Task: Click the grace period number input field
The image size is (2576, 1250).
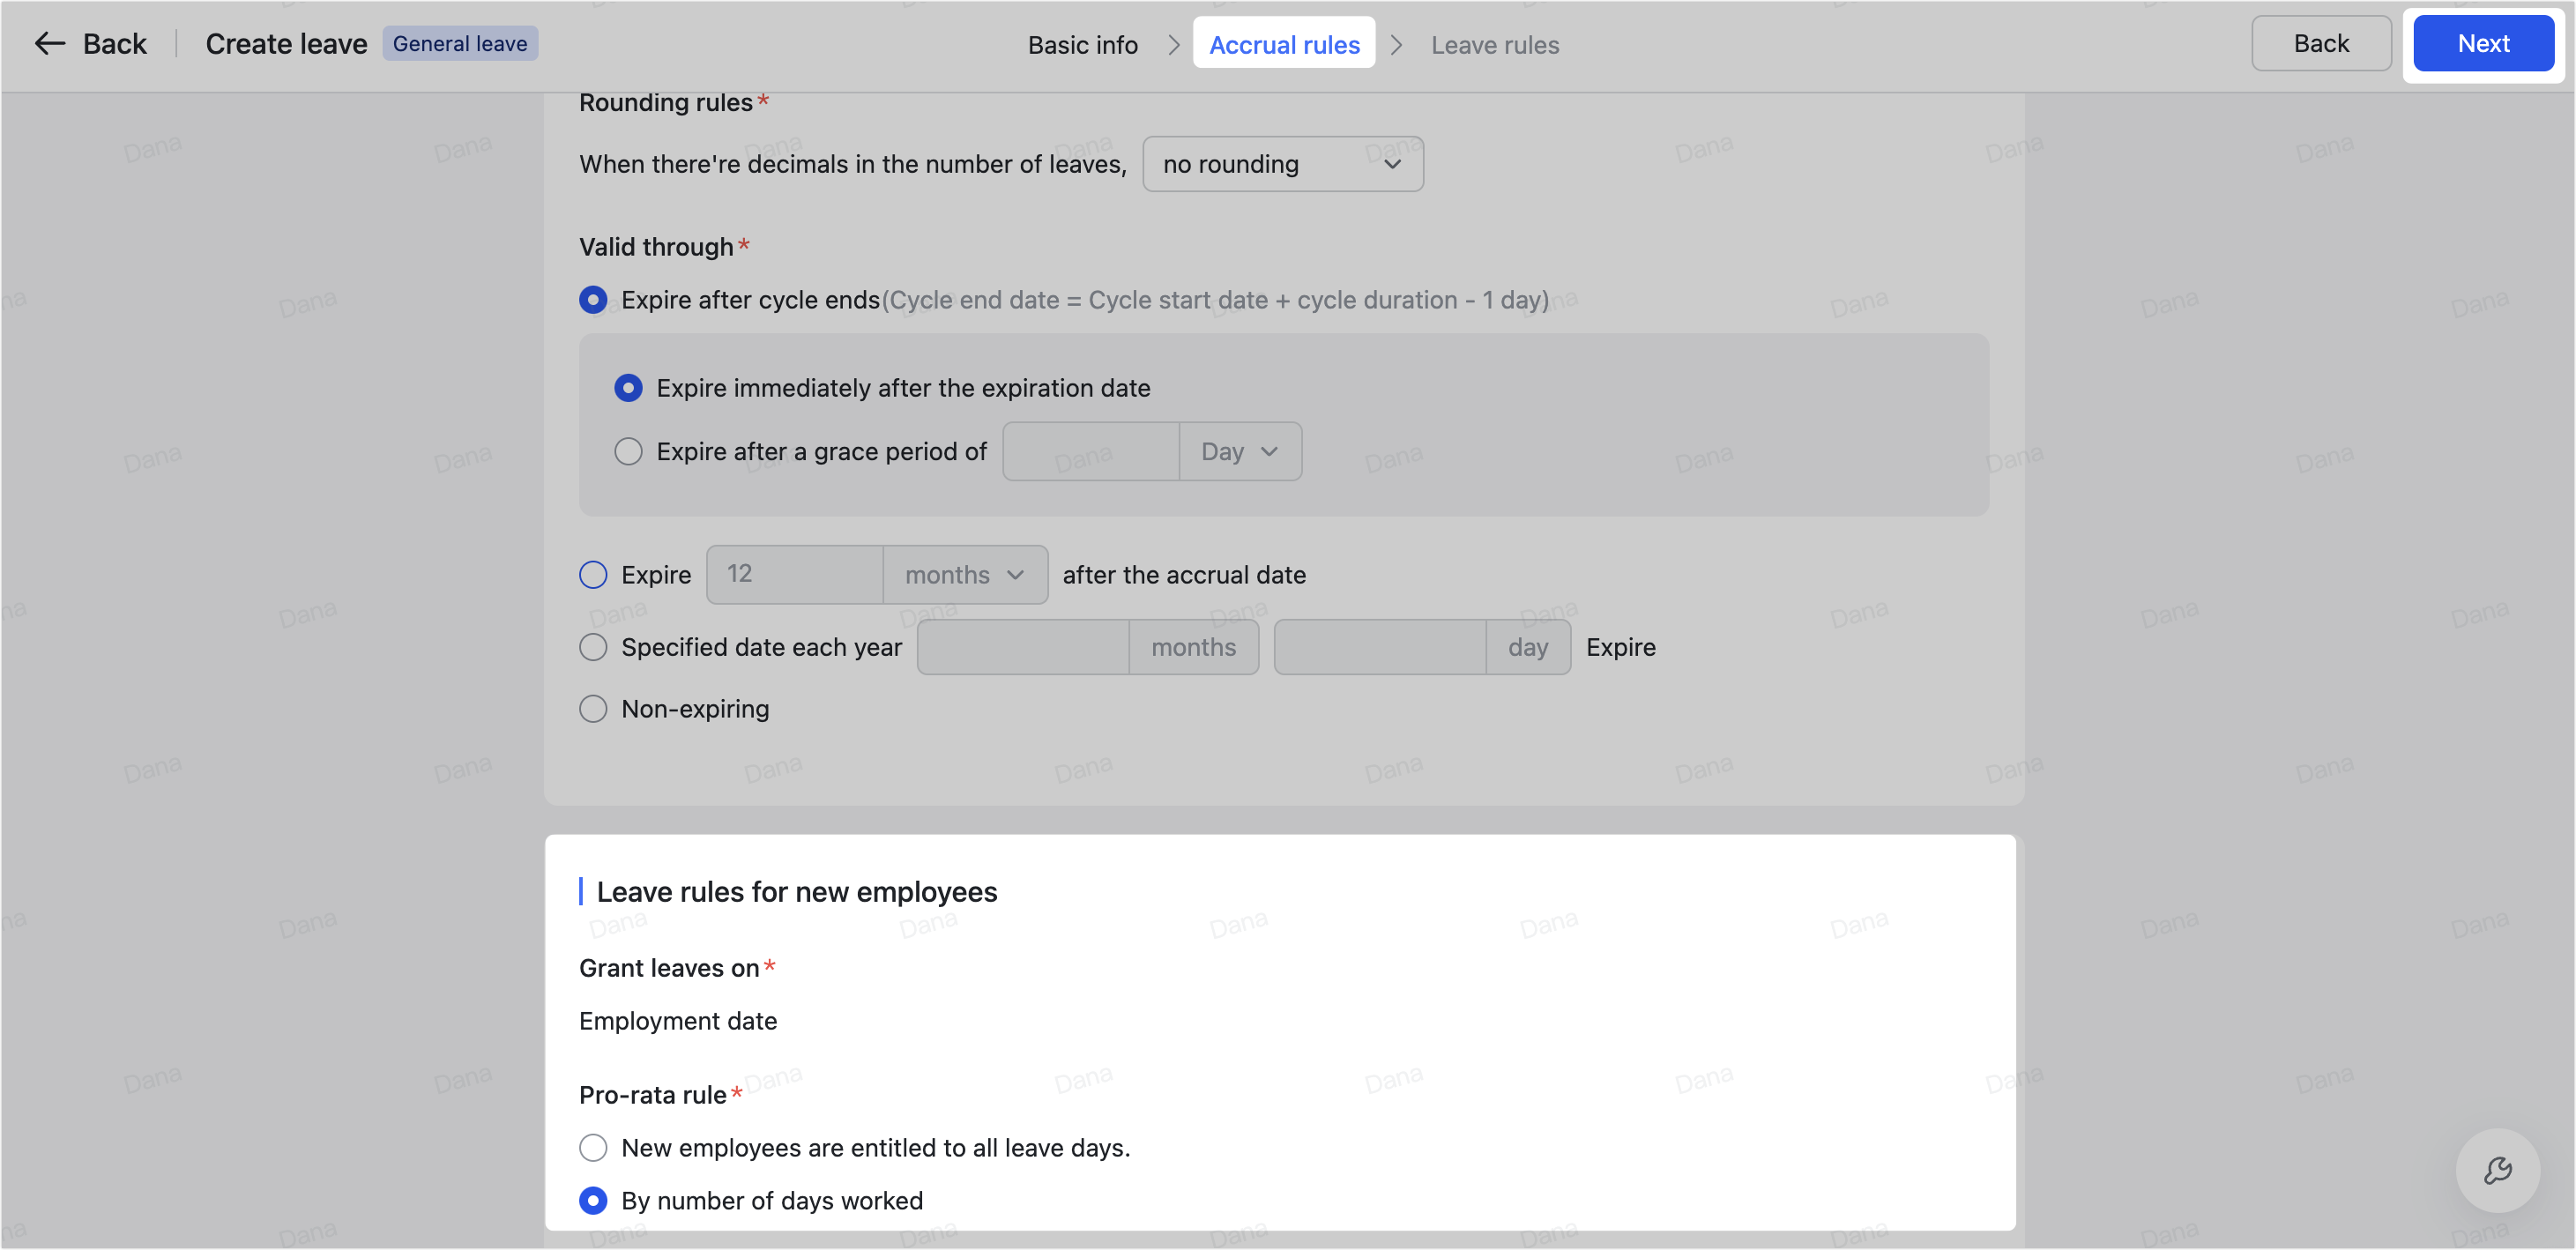Action: pos(1089,451)
